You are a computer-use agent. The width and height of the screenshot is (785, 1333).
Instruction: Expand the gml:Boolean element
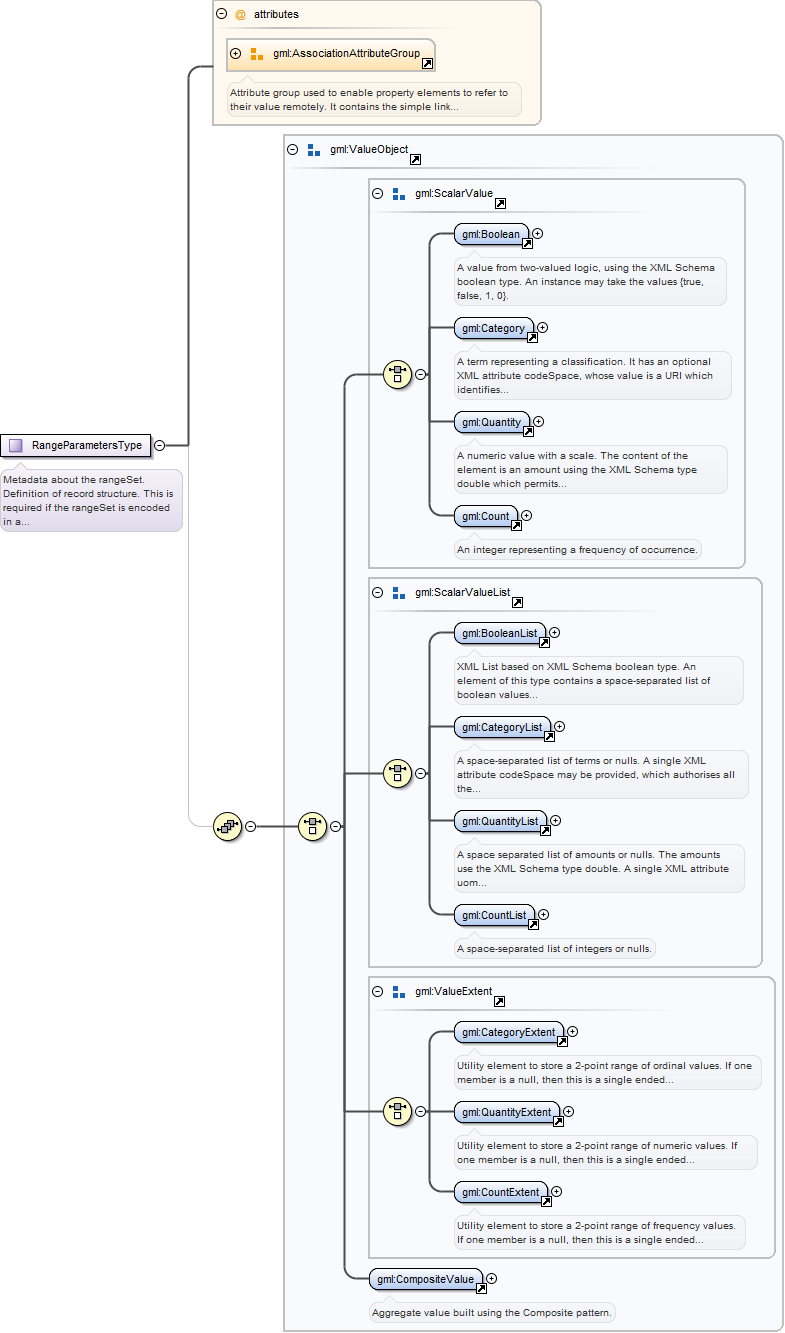(x=537, y=233)
